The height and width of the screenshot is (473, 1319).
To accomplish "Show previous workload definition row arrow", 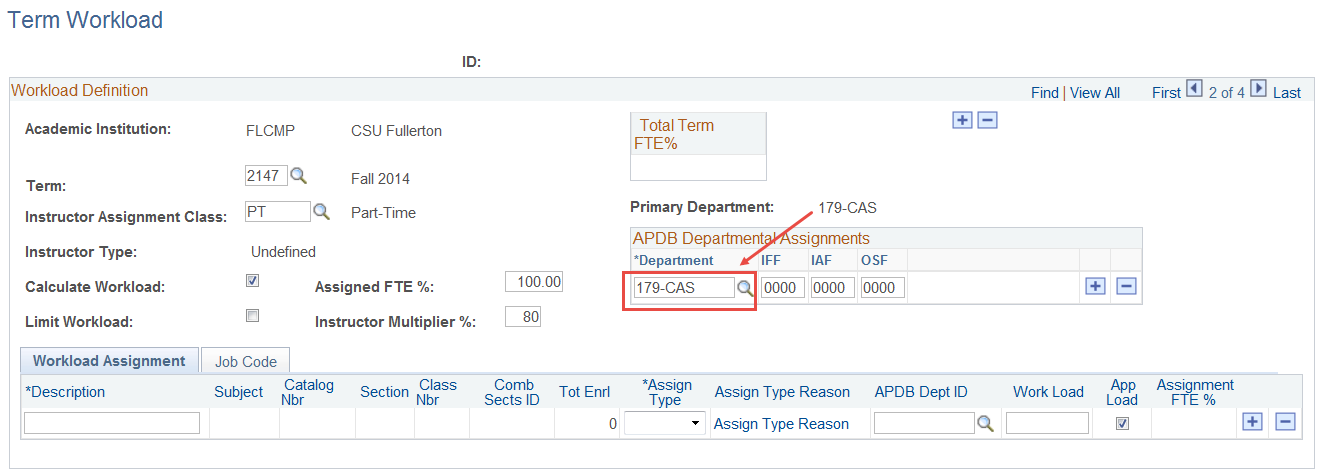I will pos(1193,90).
